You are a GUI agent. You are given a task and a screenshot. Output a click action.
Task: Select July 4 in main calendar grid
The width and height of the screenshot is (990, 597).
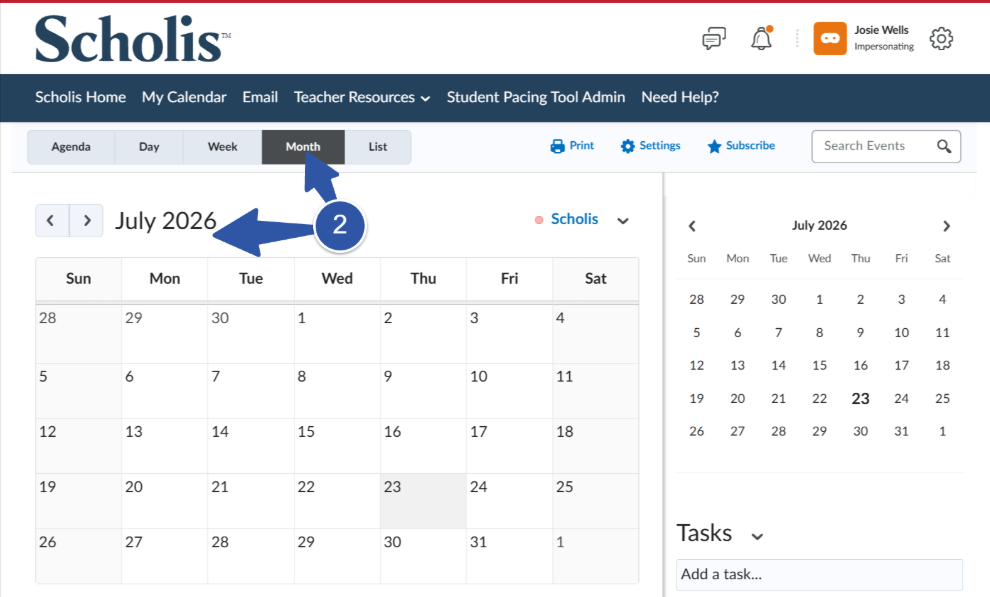pyautogui.click(x=595, y=334)
